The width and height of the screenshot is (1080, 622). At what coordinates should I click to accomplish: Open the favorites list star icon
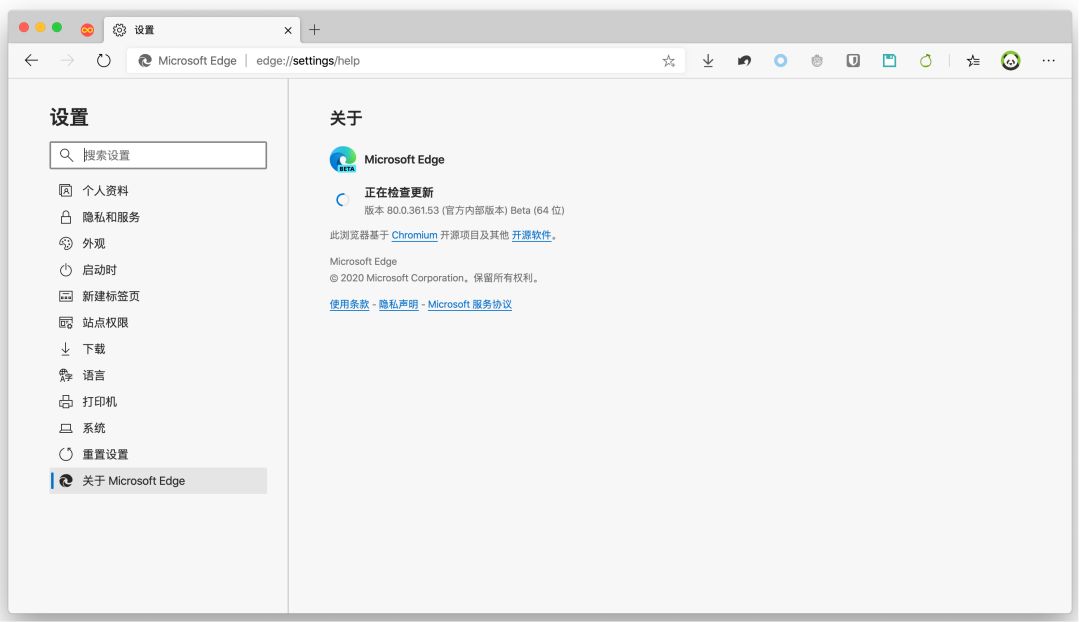coord(973,61)
